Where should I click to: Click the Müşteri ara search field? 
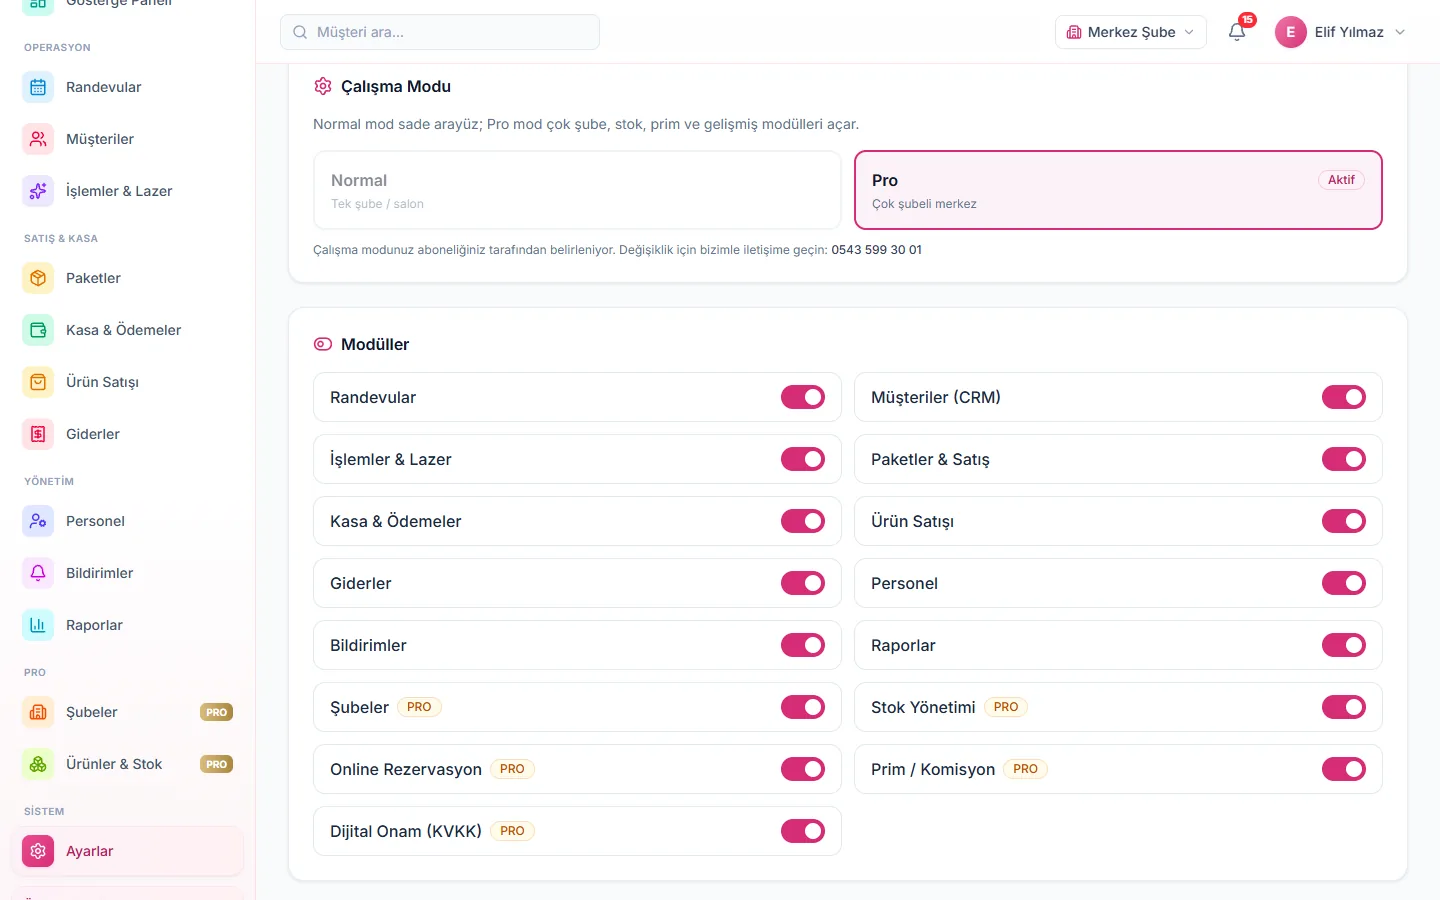(440, 32)
